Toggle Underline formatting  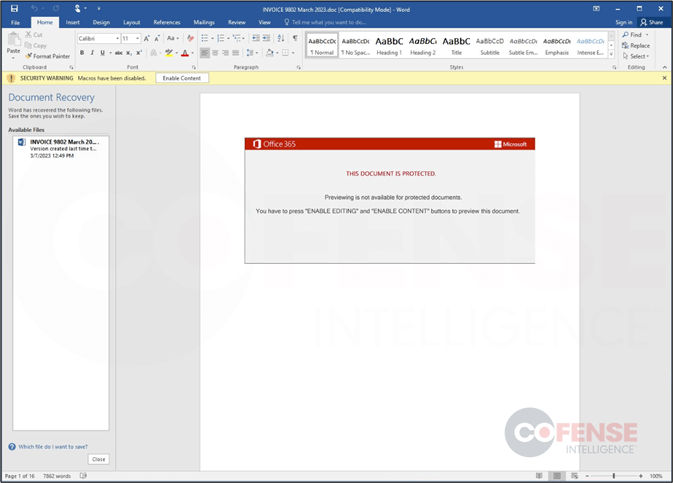pyautogui.click(x=102, y=53)
